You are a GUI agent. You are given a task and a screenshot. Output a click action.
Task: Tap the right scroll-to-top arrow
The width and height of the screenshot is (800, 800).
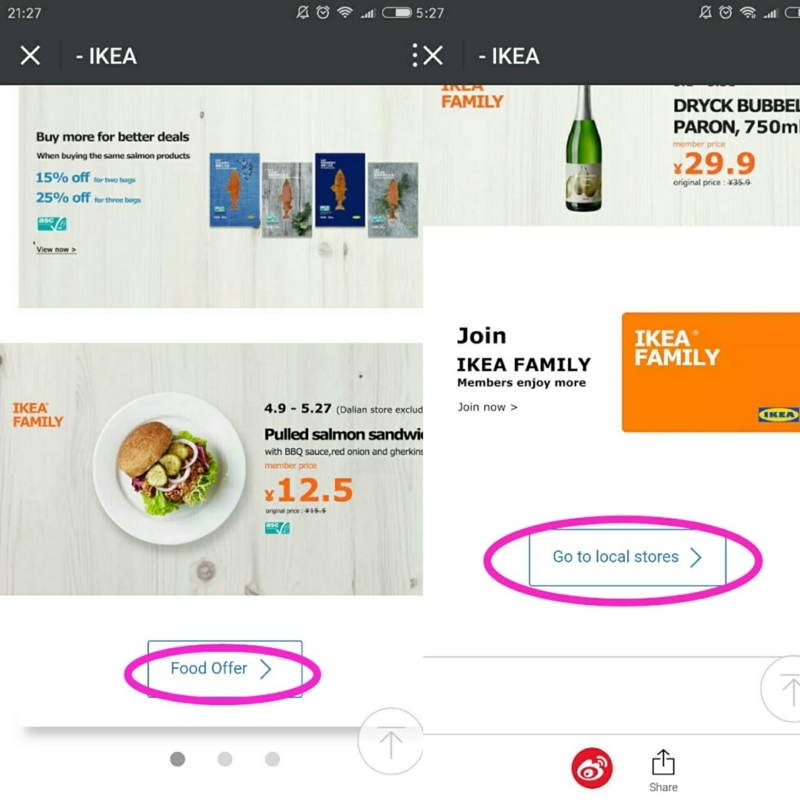(x=781, y=689)
